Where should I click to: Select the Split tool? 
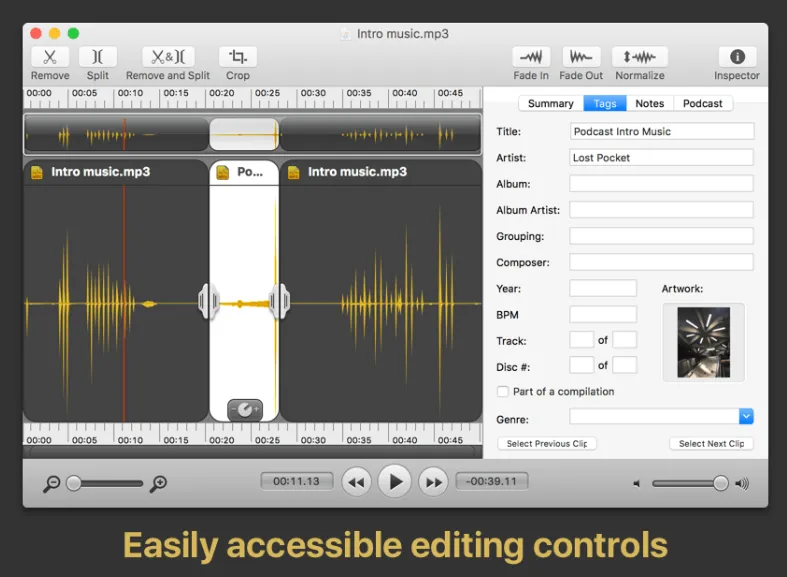pyautogui.click(x=97, y=57)
